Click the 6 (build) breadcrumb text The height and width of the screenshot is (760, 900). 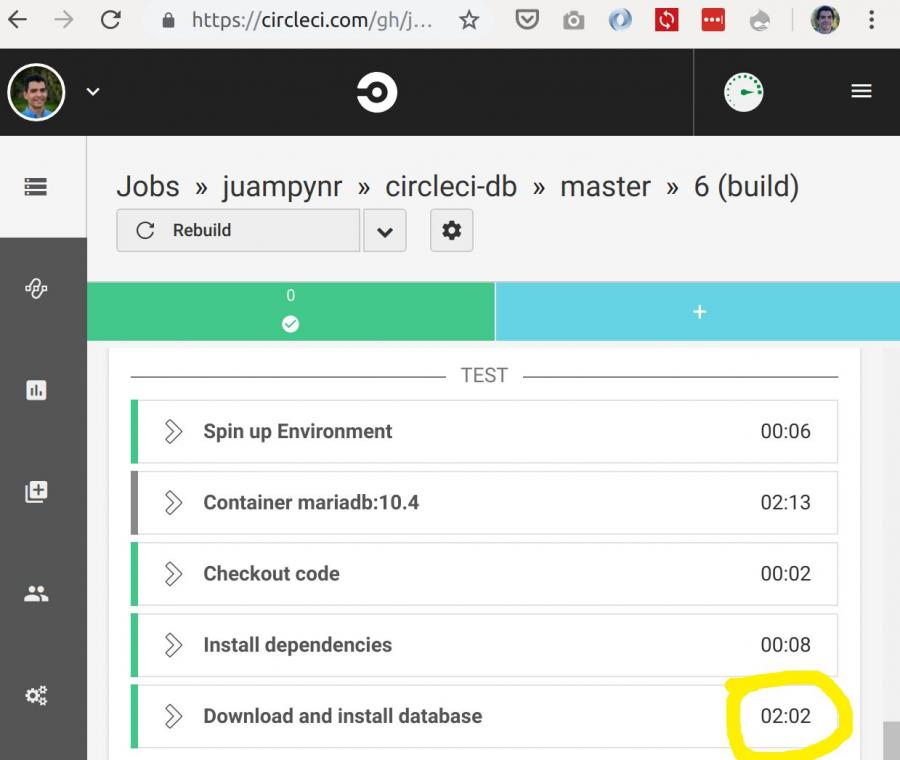[746, 187]
